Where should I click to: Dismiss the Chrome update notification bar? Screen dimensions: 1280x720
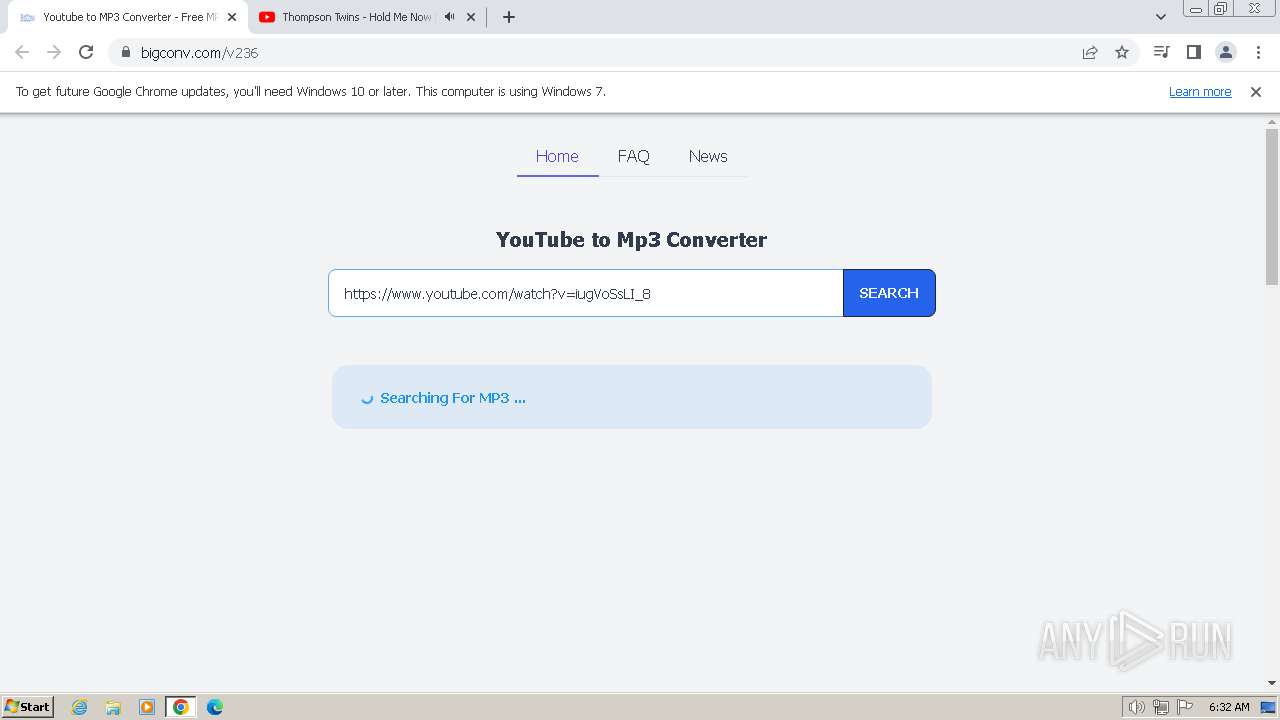[1256, 92]
